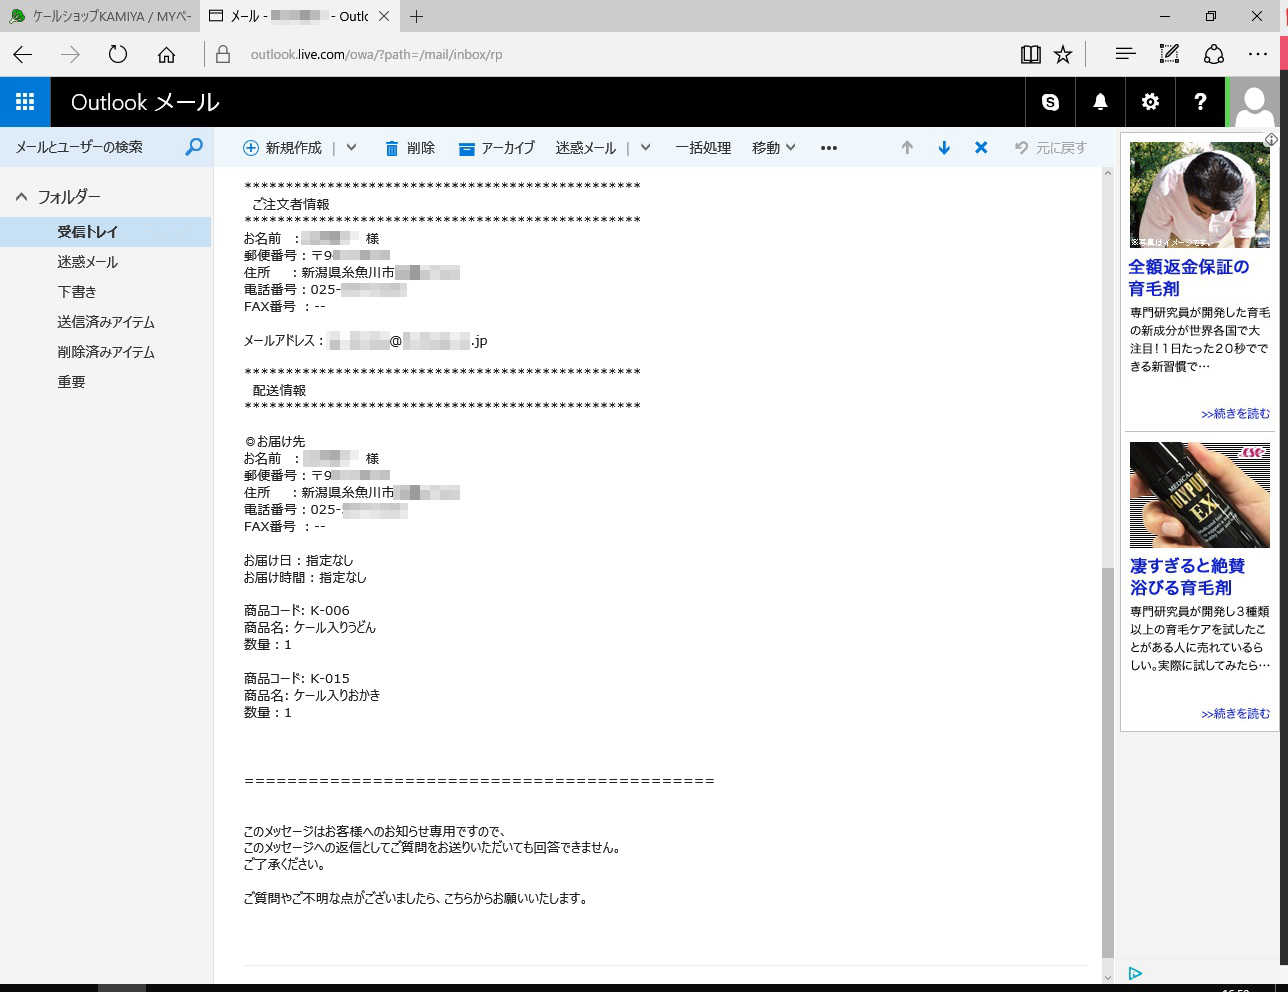
Task: Click the アーカイブ button
Action: [497, 148]
